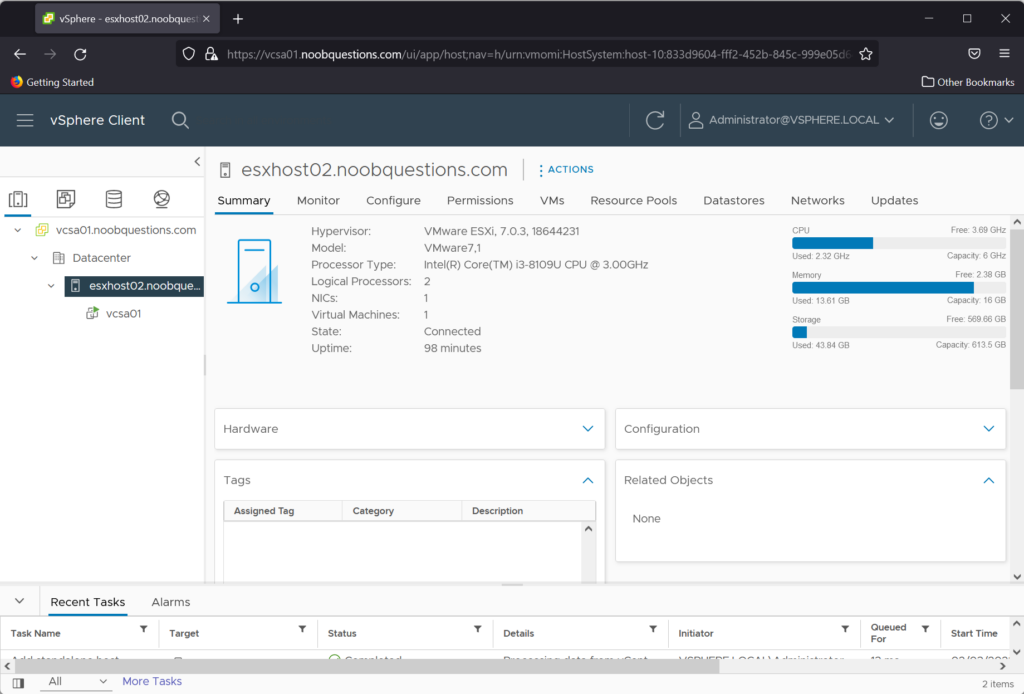Open the smiley feedback icon
Screen dimensions: 1024x694
click(938, 120)
